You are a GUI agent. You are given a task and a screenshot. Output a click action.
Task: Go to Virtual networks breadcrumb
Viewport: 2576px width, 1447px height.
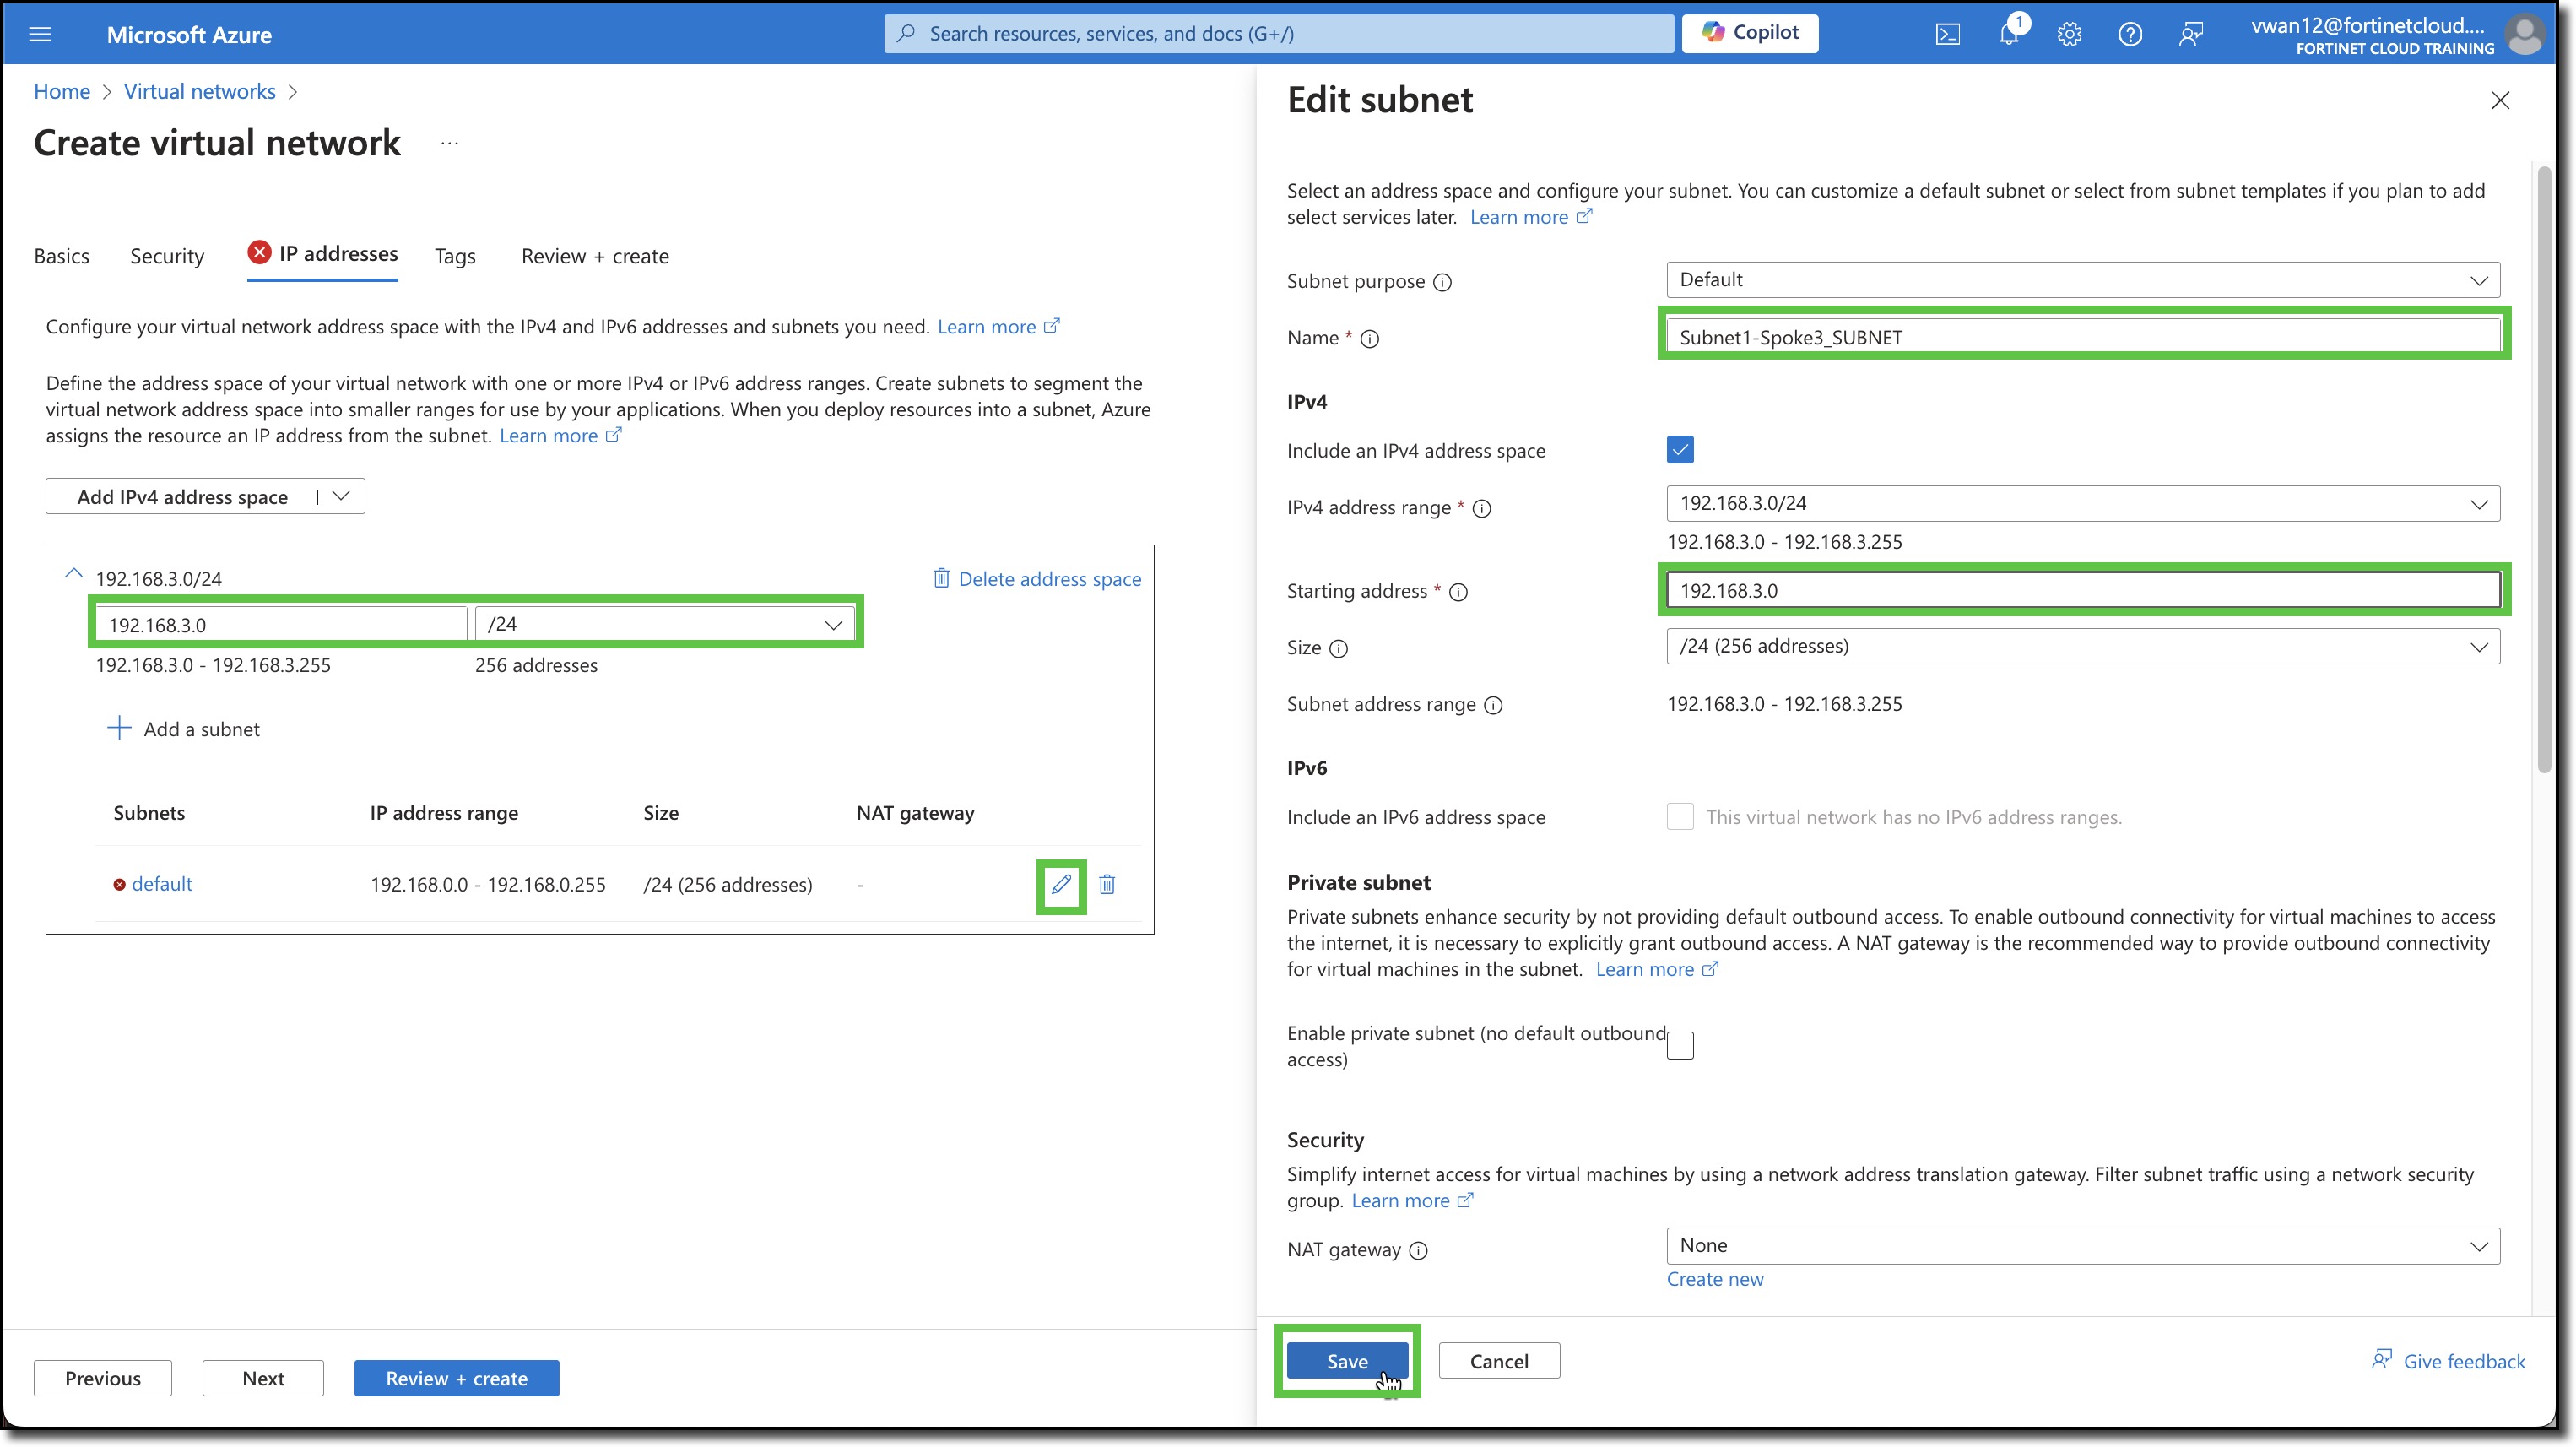[200, 91]
